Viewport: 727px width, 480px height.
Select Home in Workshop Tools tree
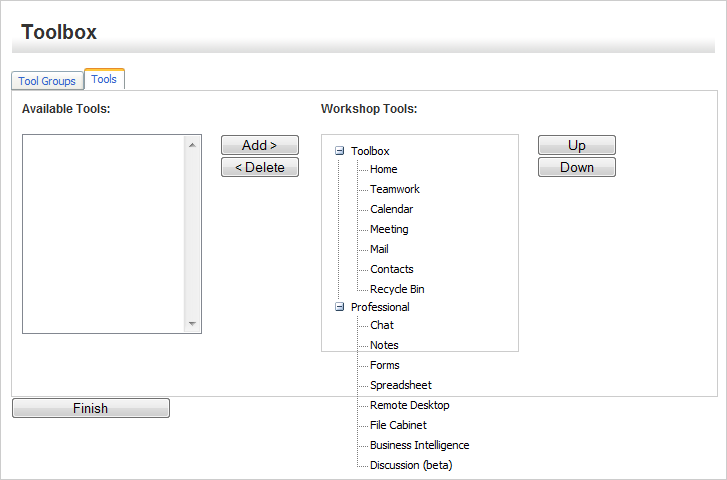tap(383, 169)
